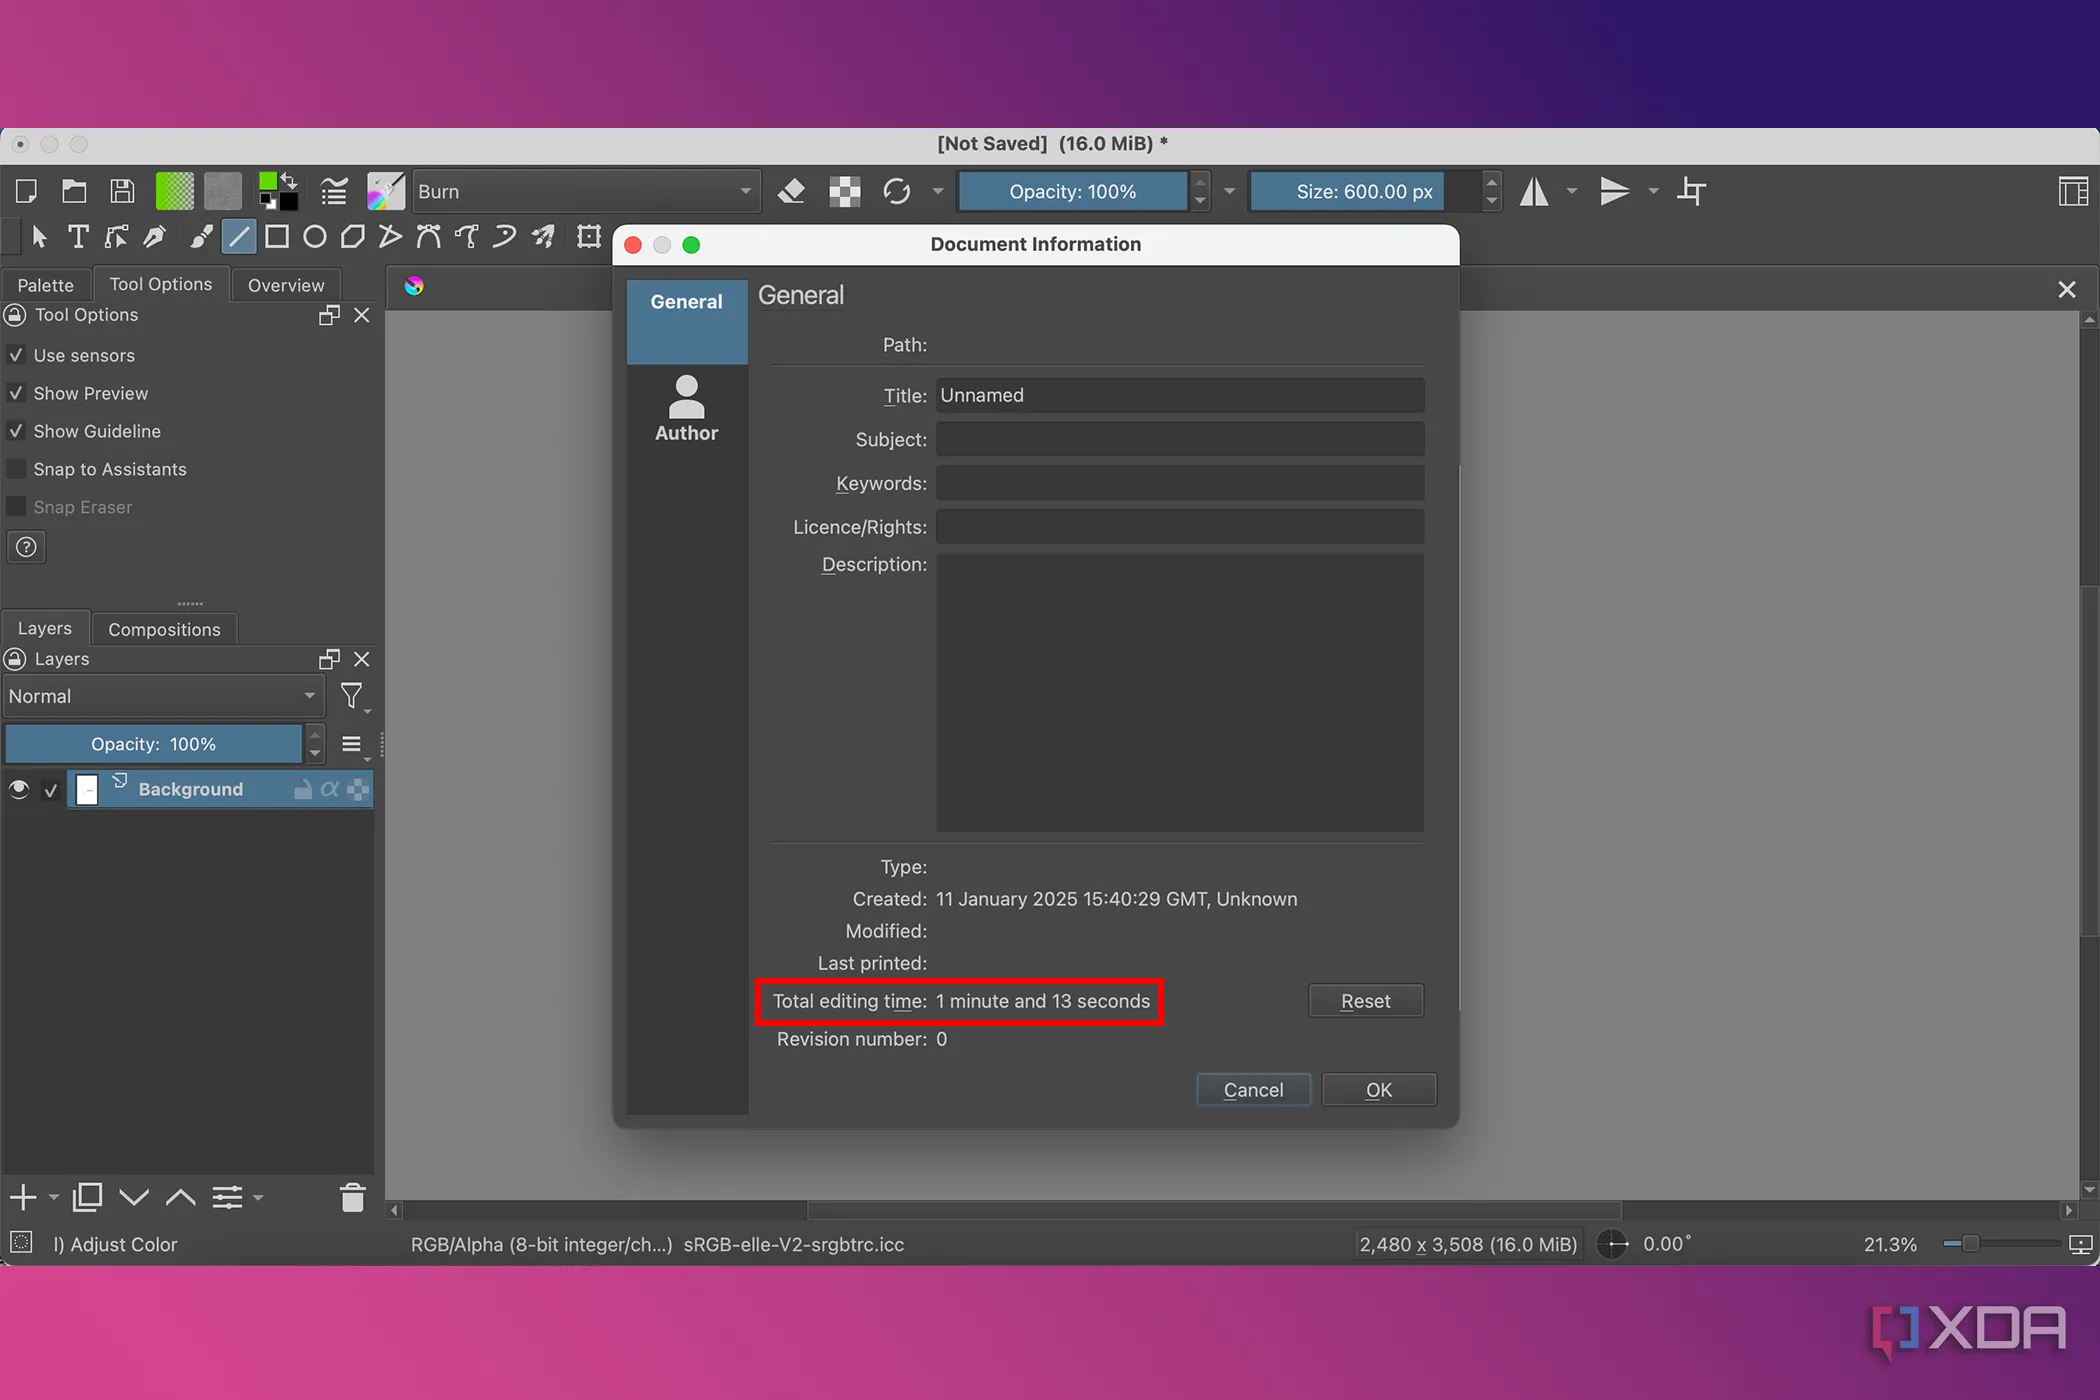This screenshot has height=1400, width=2100.
Task: Open the add layer dropdown arrow
Action: pyautogui.click(x=54, y=1197)
